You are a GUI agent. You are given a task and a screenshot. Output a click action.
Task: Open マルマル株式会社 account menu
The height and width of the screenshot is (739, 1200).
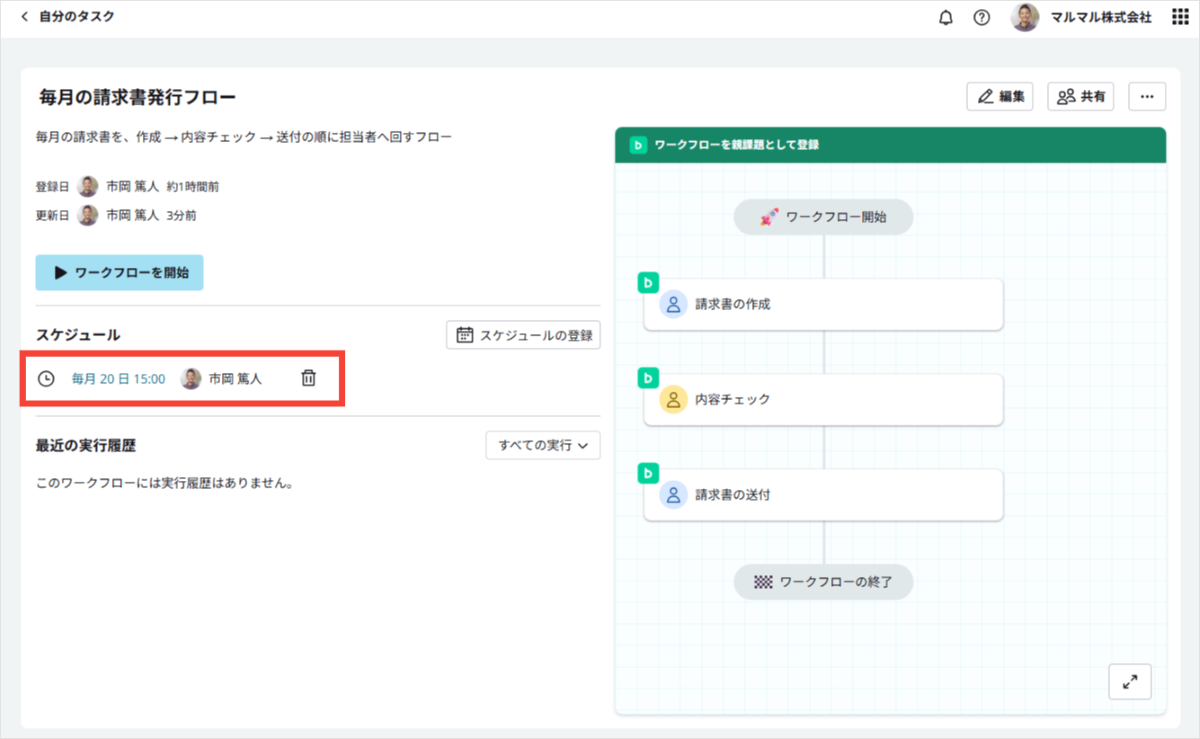click(x=1100, y=18)
